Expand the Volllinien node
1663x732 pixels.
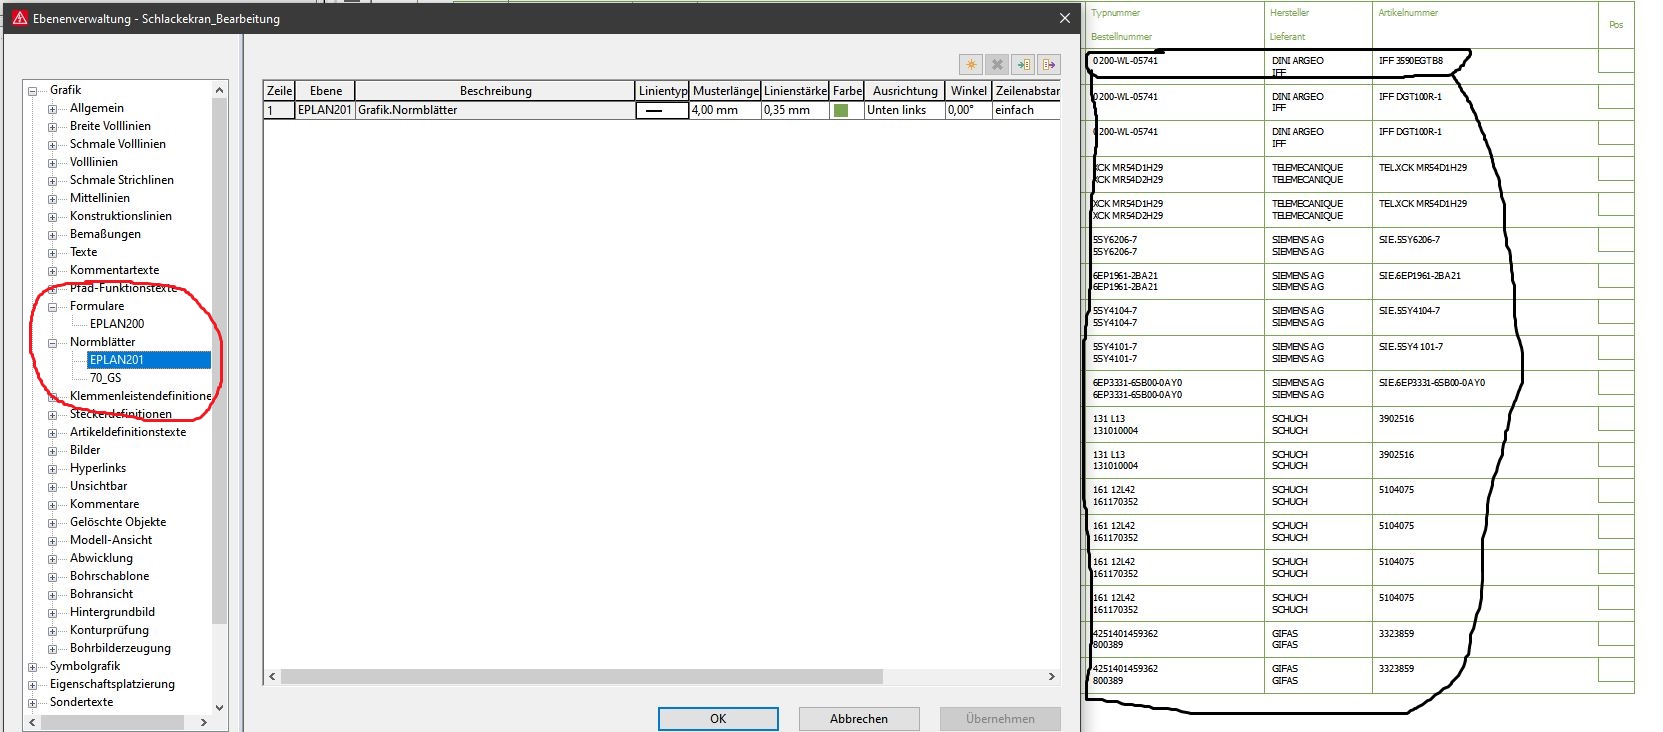click(x=52, y=163)
